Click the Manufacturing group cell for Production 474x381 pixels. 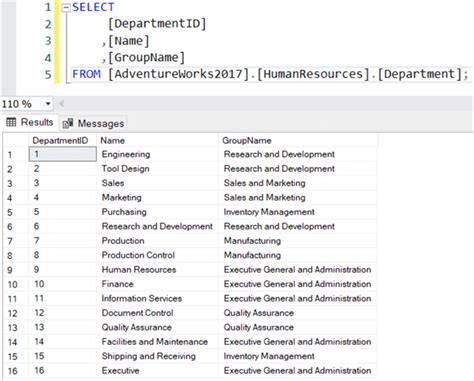[298, 241]
